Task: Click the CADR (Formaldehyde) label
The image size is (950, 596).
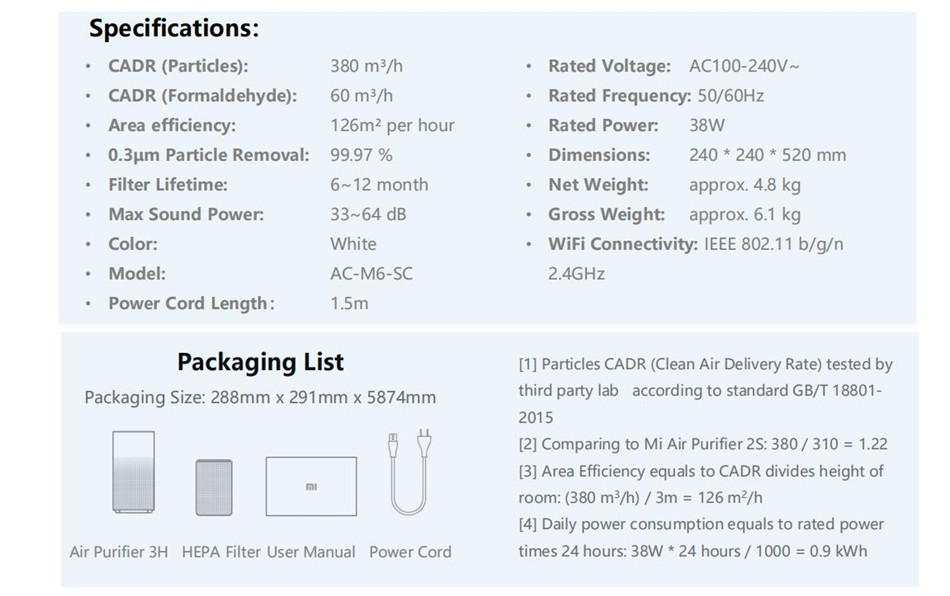Action: (x=202, y=96)
